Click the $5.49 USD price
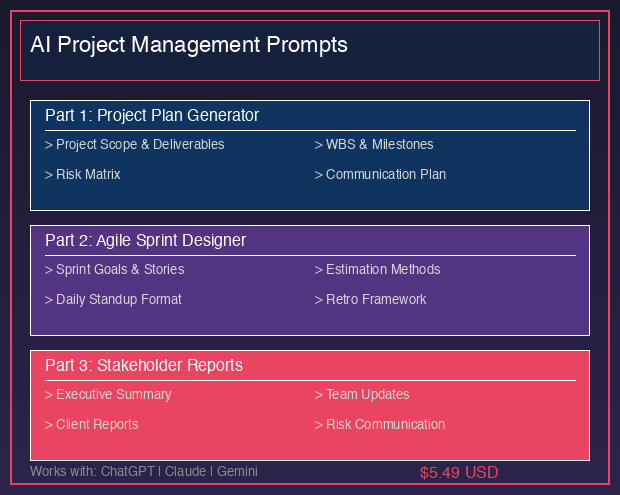The image size is (620, 495). point(459,472)
